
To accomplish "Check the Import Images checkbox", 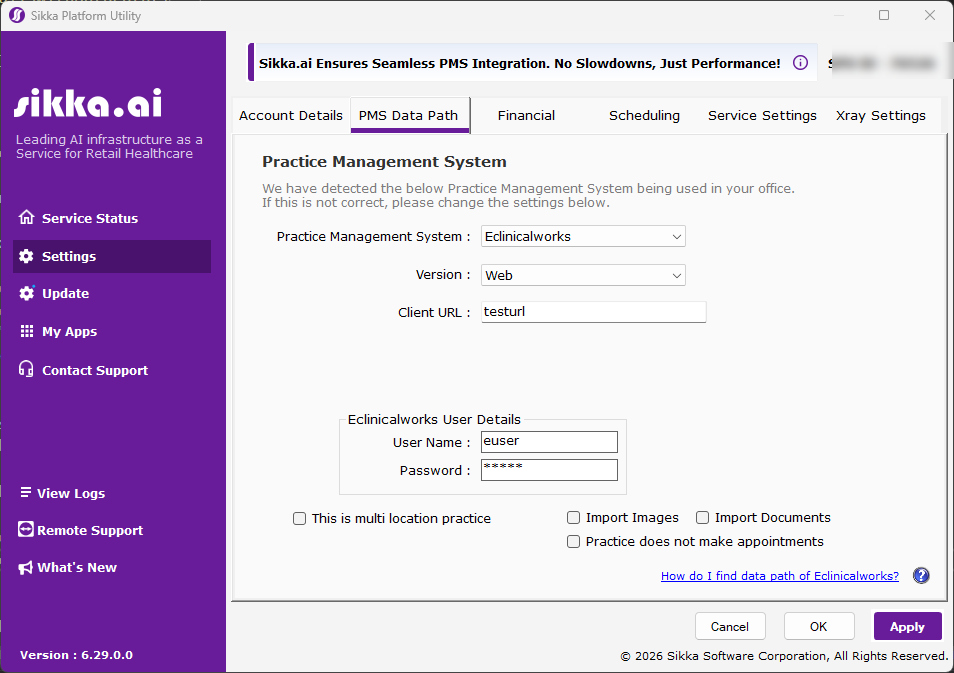I will click(573, 518).
